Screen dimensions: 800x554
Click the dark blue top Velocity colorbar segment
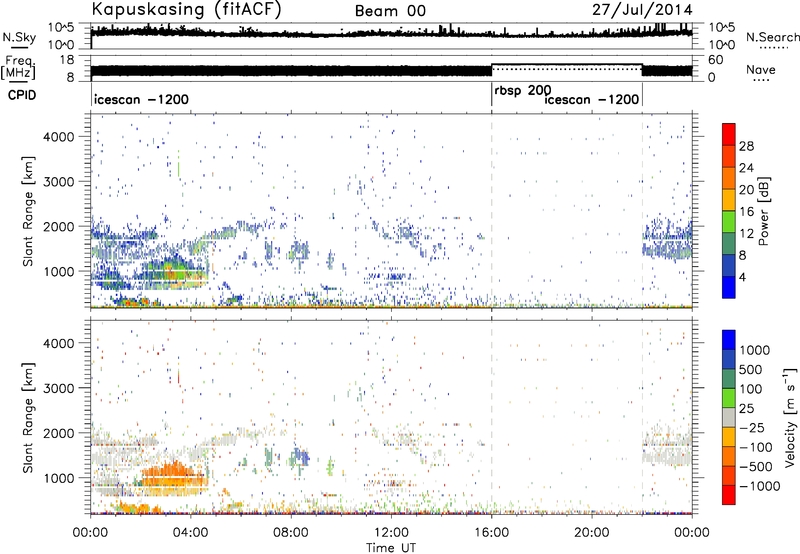pos(729,340)
